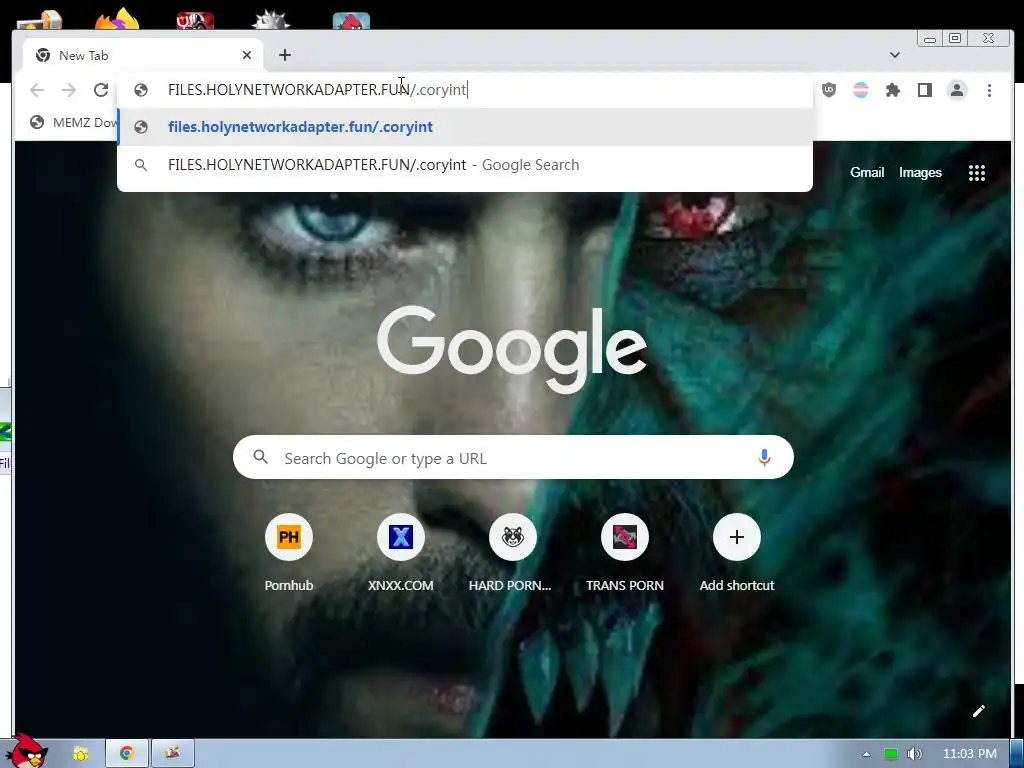1024x768 pixels.
Task: Click the Angry Birds Start button
Action: (29, 752)
